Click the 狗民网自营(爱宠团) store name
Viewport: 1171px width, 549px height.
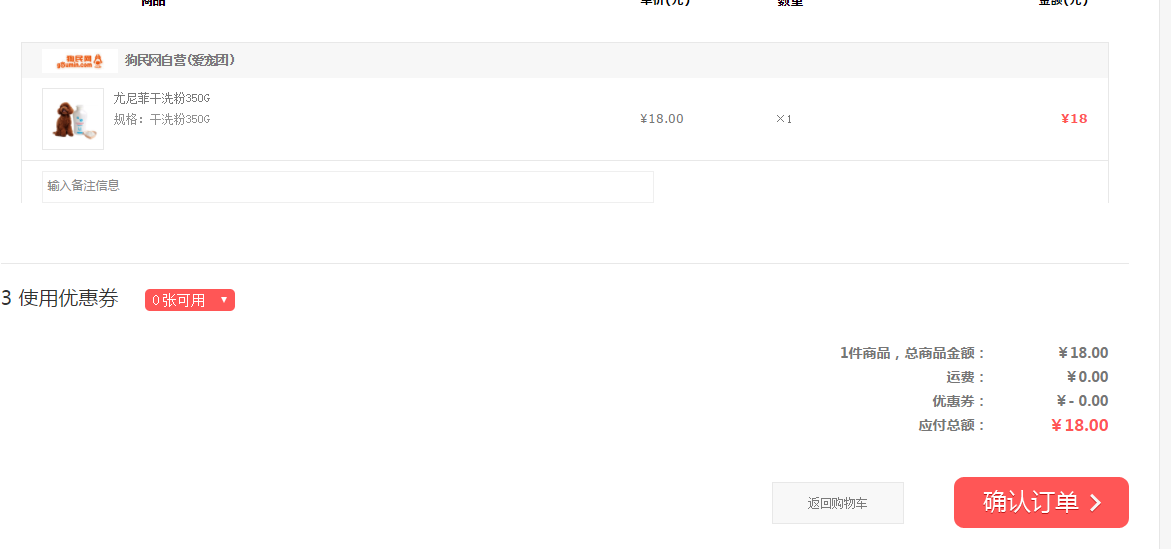[x=180, y=61]
